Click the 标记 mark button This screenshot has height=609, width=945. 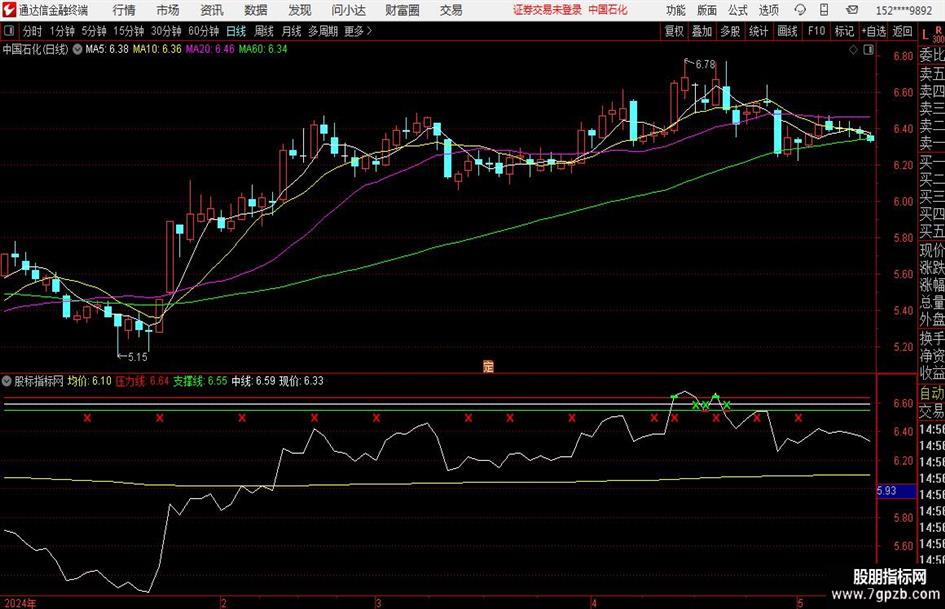tap(844, 31)
